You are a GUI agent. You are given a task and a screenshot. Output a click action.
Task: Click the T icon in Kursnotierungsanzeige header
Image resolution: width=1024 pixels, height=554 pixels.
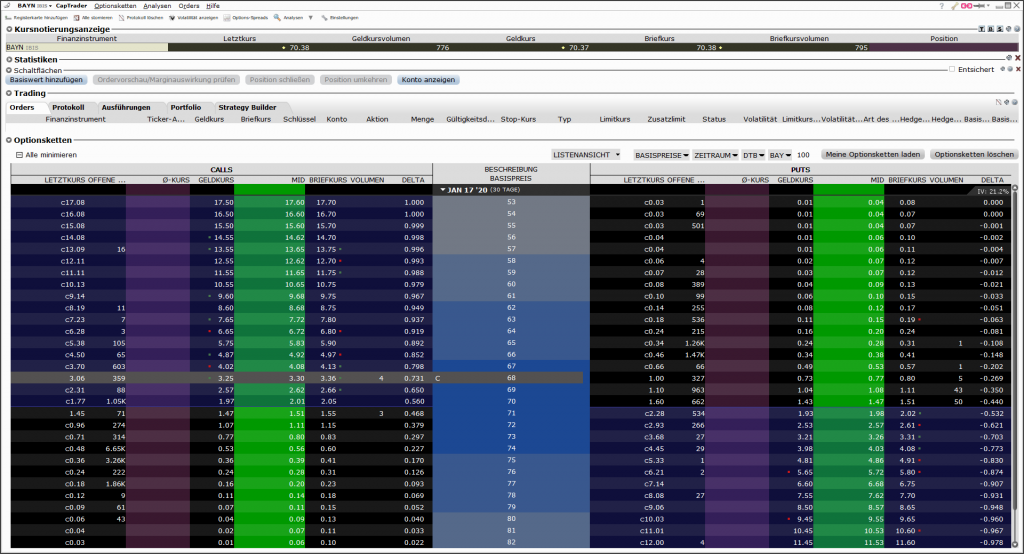(982, 29)
